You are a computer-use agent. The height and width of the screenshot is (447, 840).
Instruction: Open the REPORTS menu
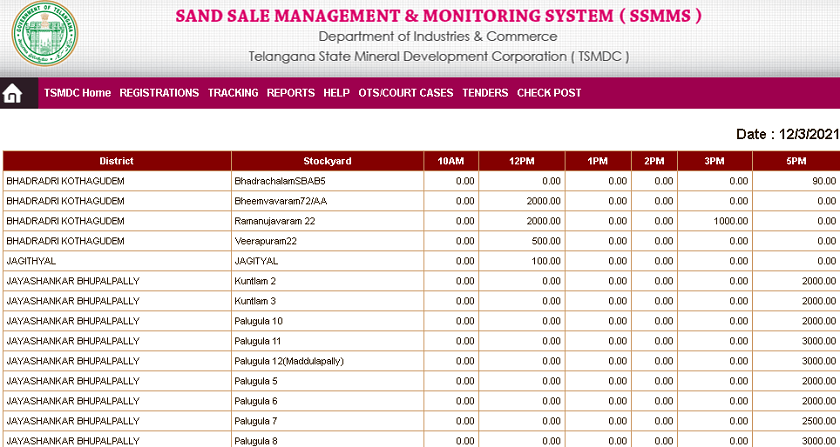[x=291, y=93]
